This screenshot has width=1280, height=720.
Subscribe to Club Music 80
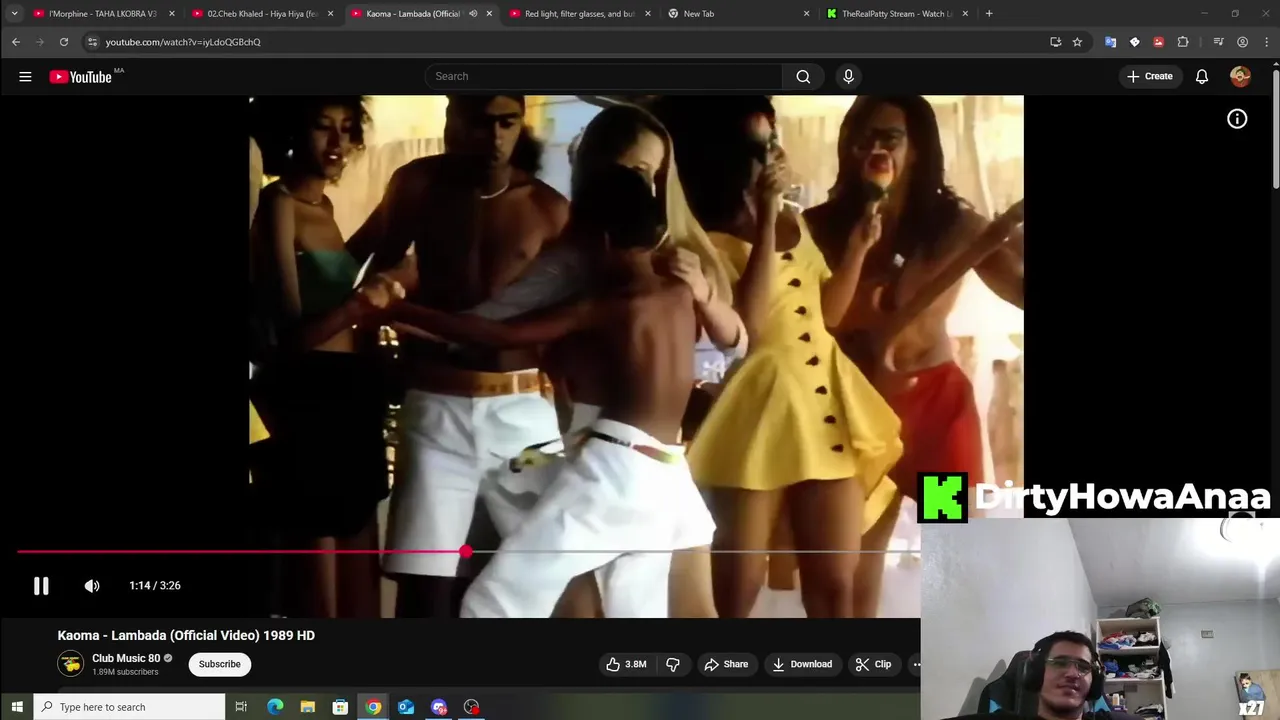pyautogui.click(x=219, y=664)
